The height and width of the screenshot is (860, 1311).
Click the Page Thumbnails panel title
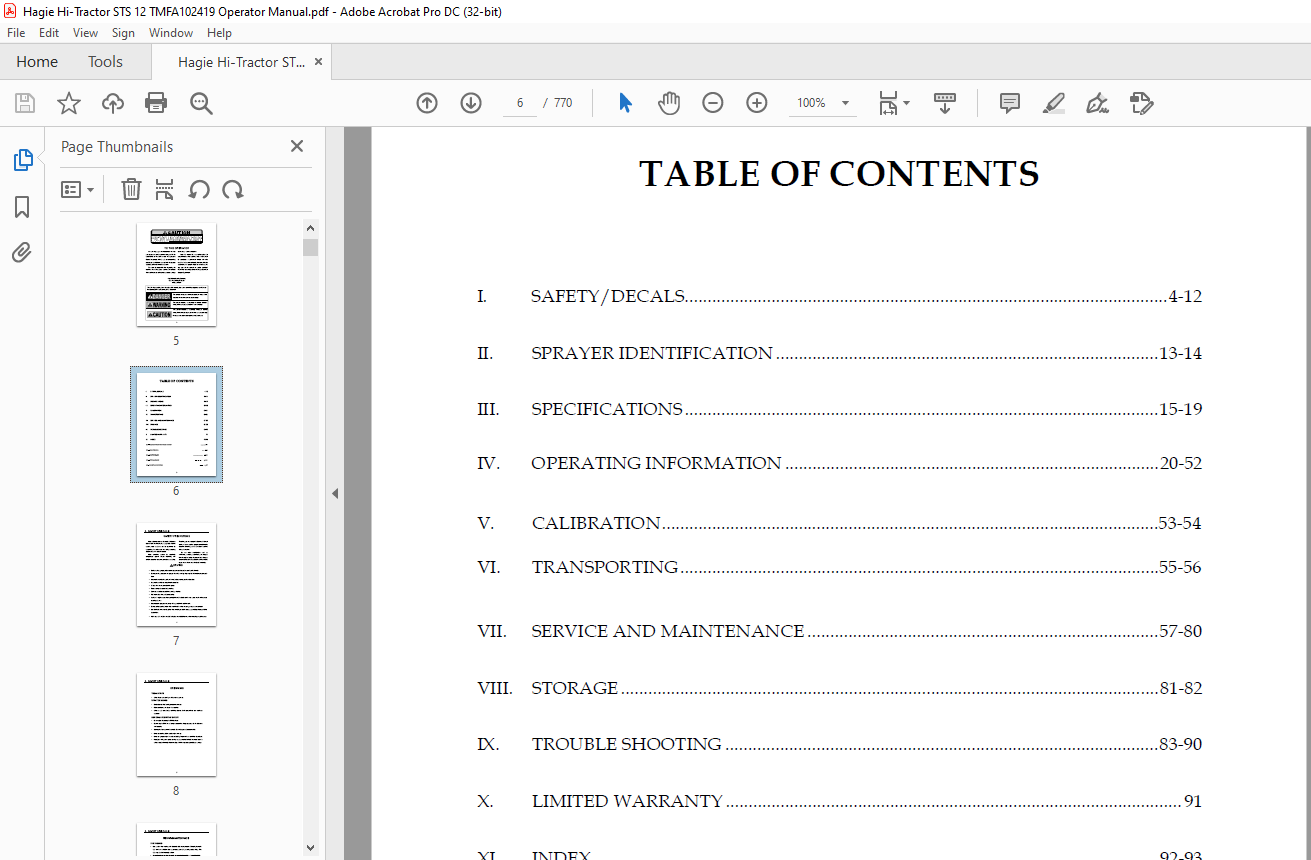[117, 147]
